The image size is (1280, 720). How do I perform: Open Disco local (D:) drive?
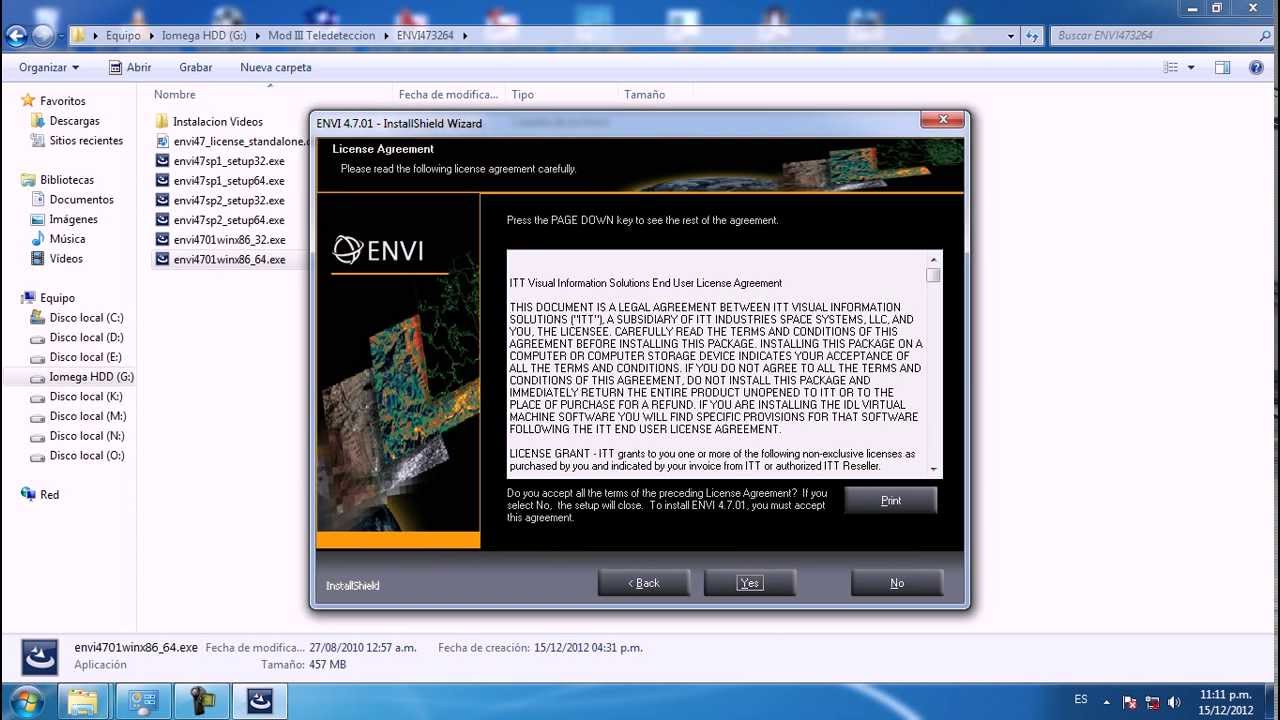86,338
